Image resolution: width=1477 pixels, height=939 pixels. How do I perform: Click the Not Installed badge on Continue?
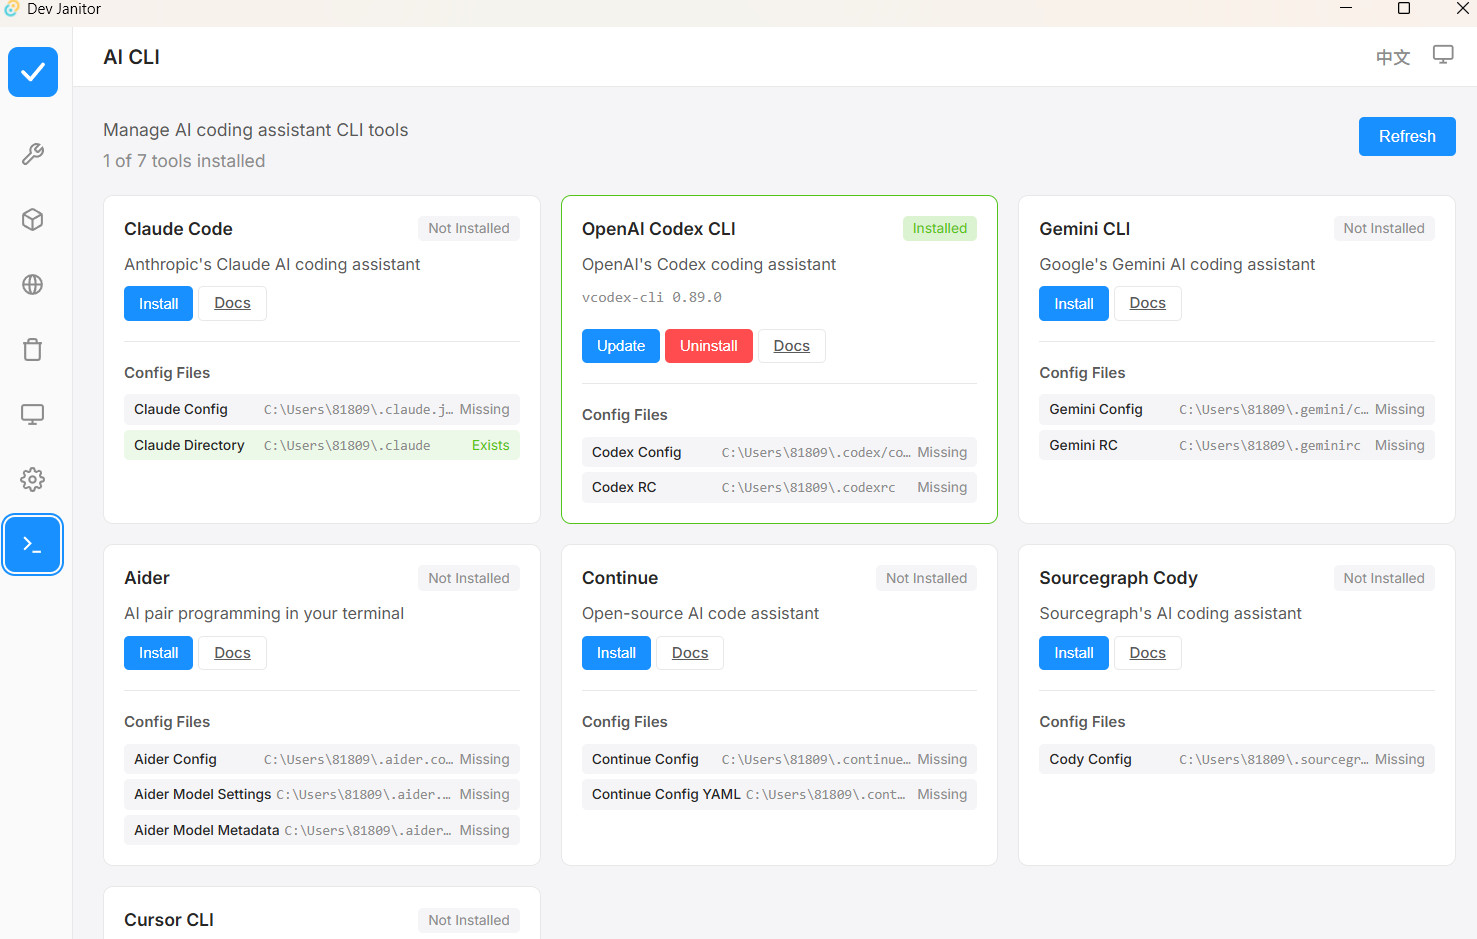click(926, 578)
